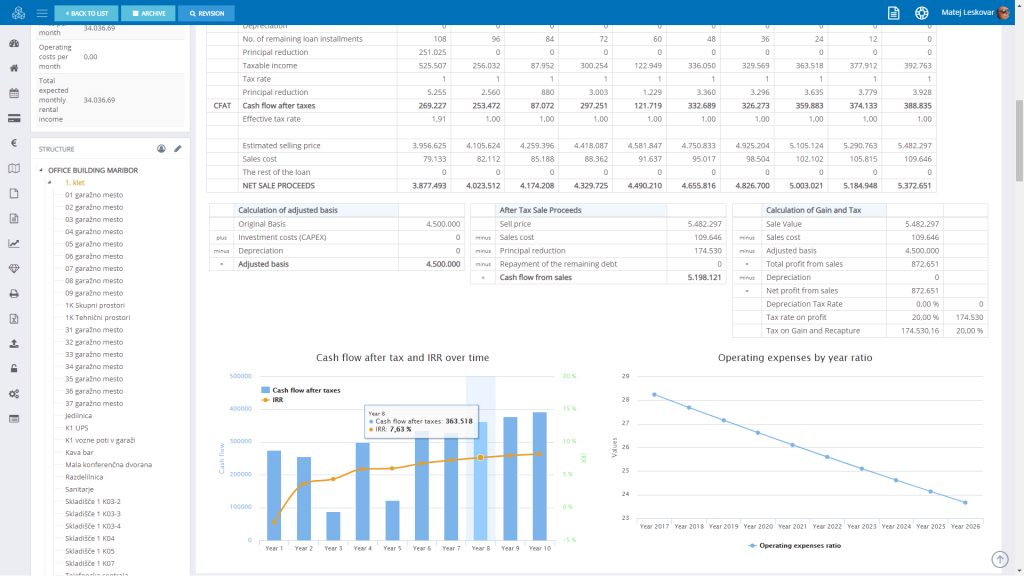
Task: Click the globe icon in the top bar
Action: click(x=920, y=12)
